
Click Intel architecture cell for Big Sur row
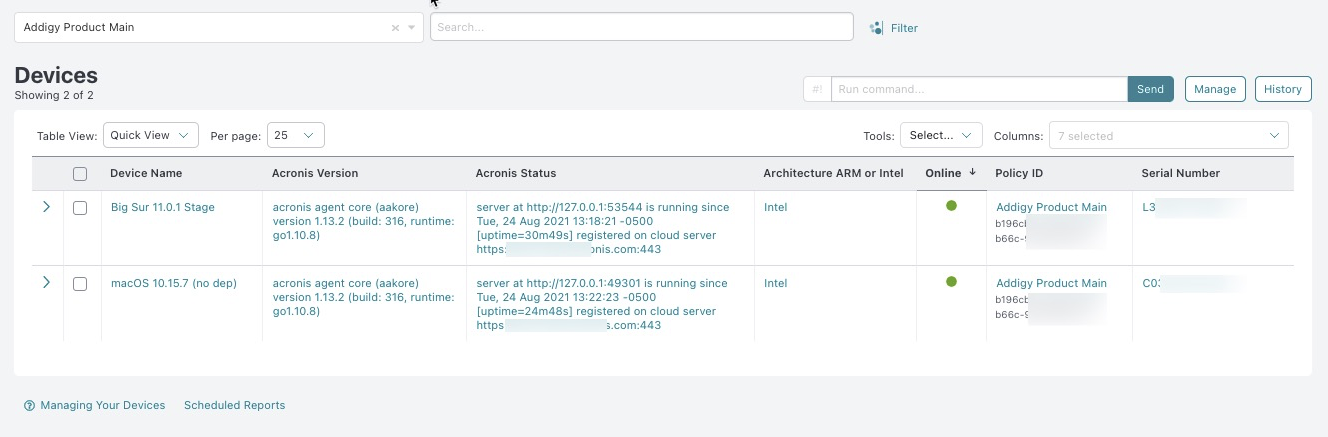775,207
